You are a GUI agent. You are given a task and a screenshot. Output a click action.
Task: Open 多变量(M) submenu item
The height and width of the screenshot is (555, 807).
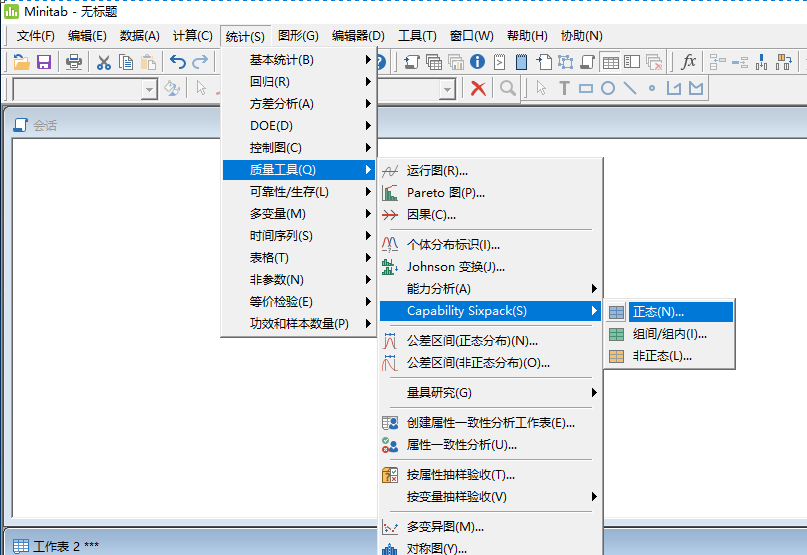(299, 214)
